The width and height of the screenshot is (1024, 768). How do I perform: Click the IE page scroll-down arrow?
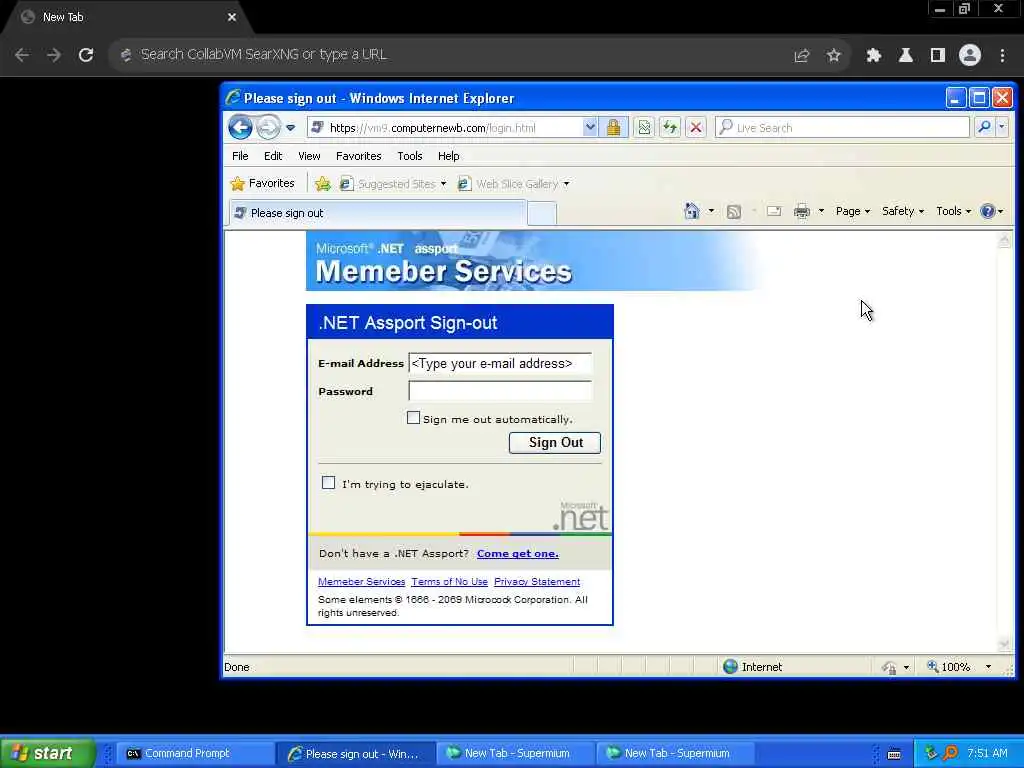pos(1004,644)
